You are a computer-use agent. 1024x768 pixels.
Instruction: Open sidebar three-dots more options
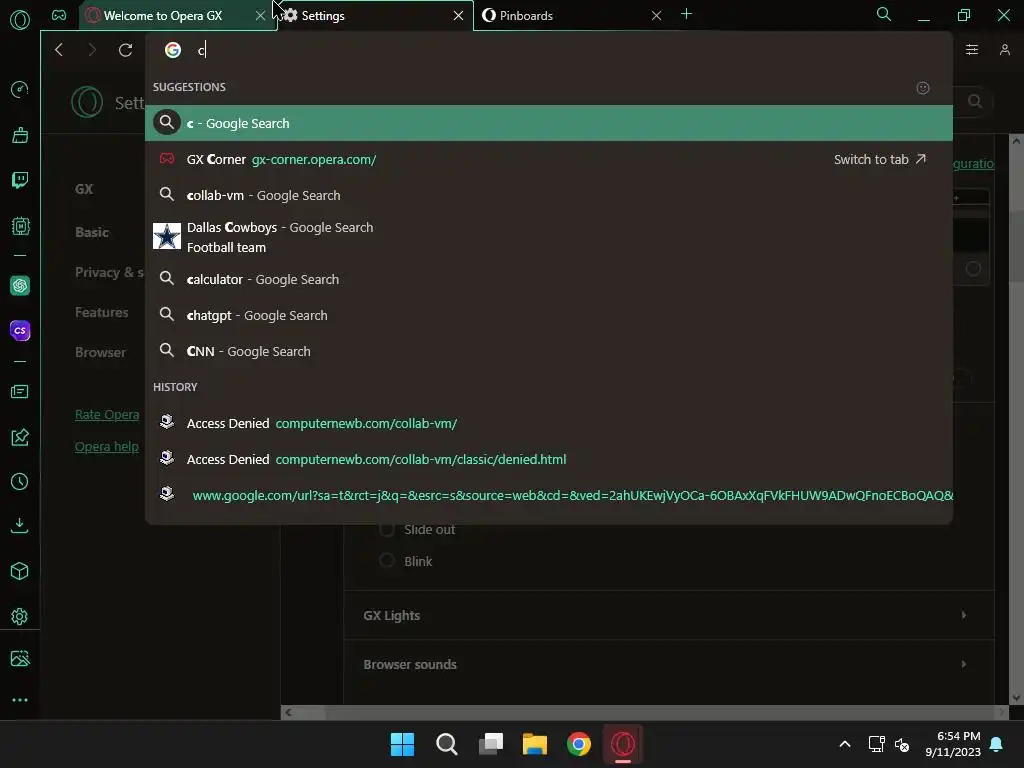20,700
